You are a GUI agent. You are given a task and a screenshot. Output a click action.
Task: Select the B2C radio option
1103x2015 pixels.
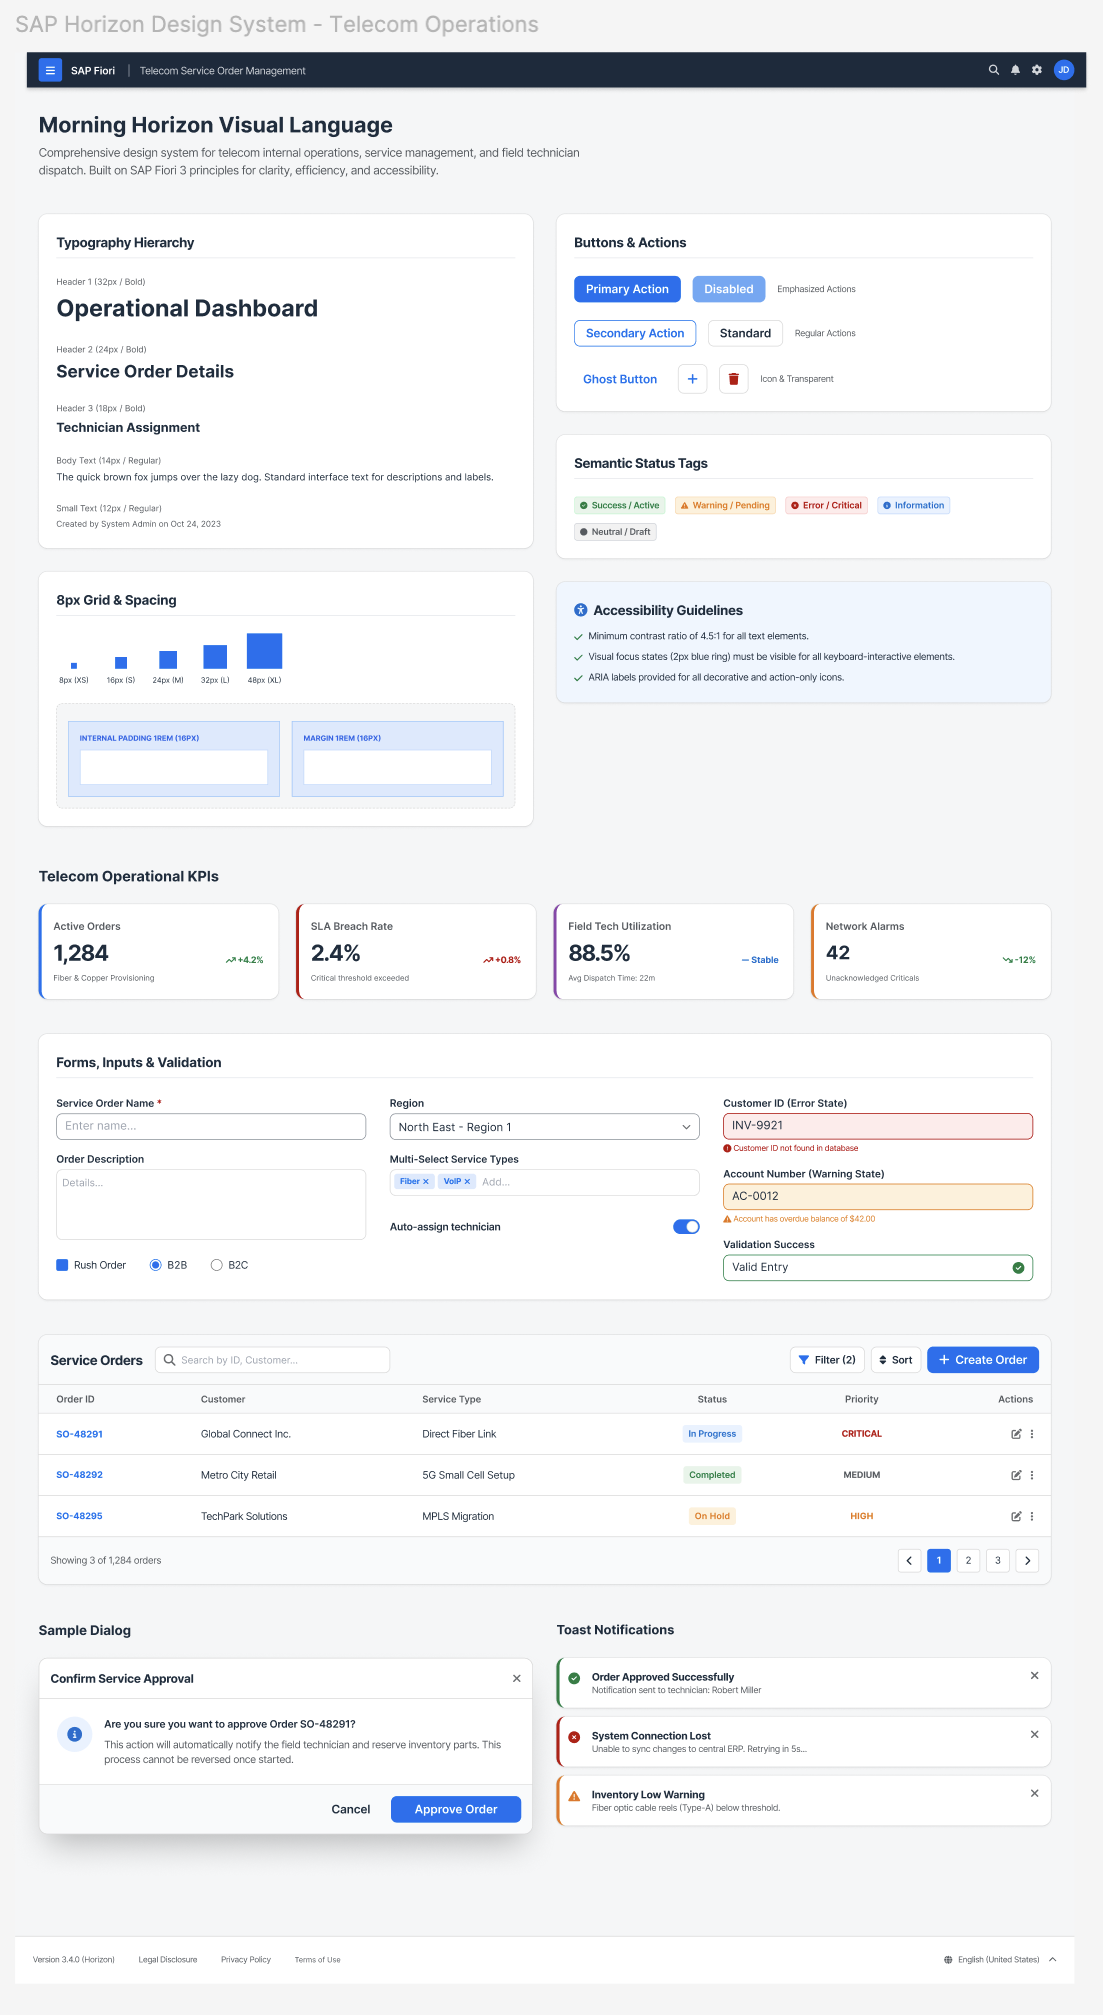[216, 1265]
